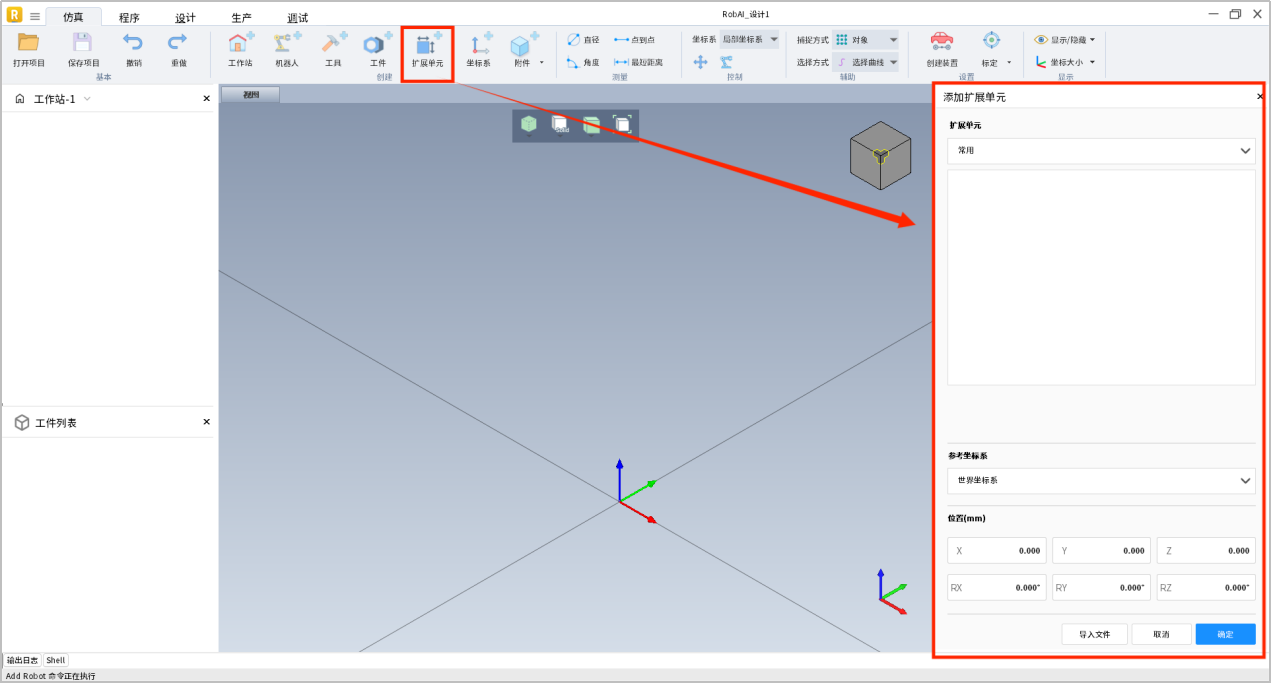Click the 保存项目 (Save Project) icon
1272x685 pixels.
pos(83,43)
